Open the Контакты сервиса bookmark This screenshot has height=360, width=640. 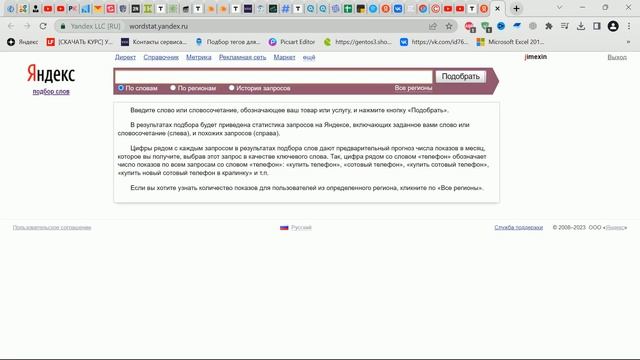(154, 42)
